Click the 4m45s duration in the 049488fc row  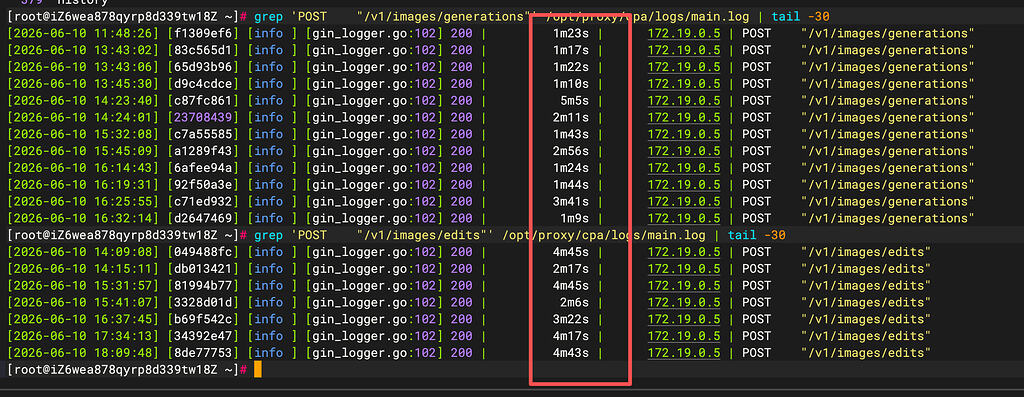click(571, 252)
